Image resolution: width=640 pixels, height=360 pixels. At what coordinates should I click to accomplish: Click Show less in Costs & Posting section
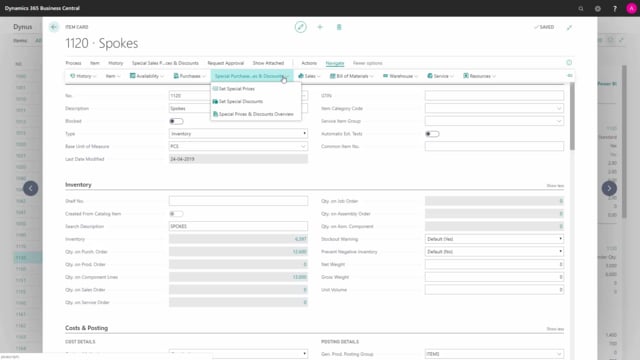coord(555,329)
